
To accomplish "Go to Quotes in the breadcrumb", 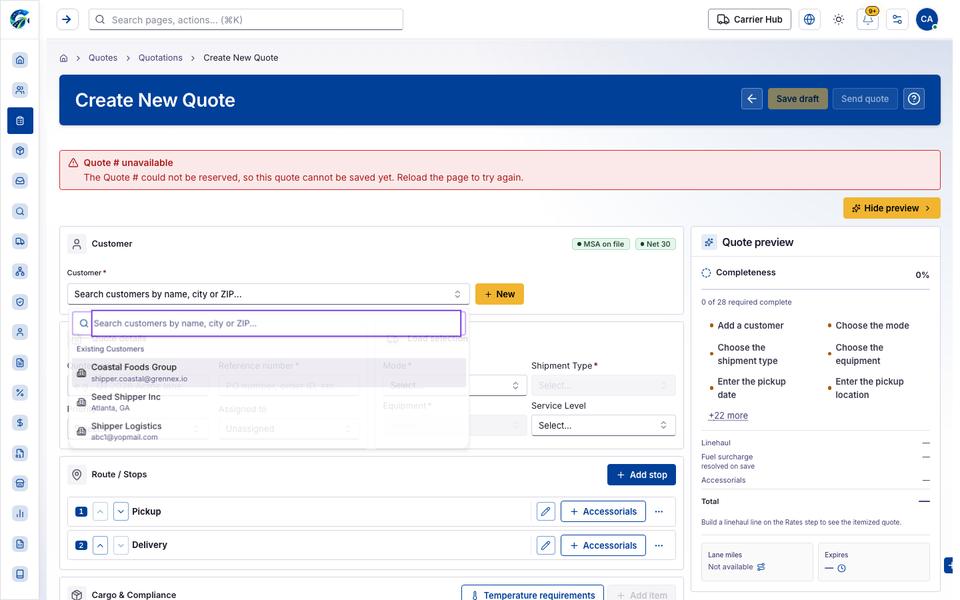I will coord(103,58).
